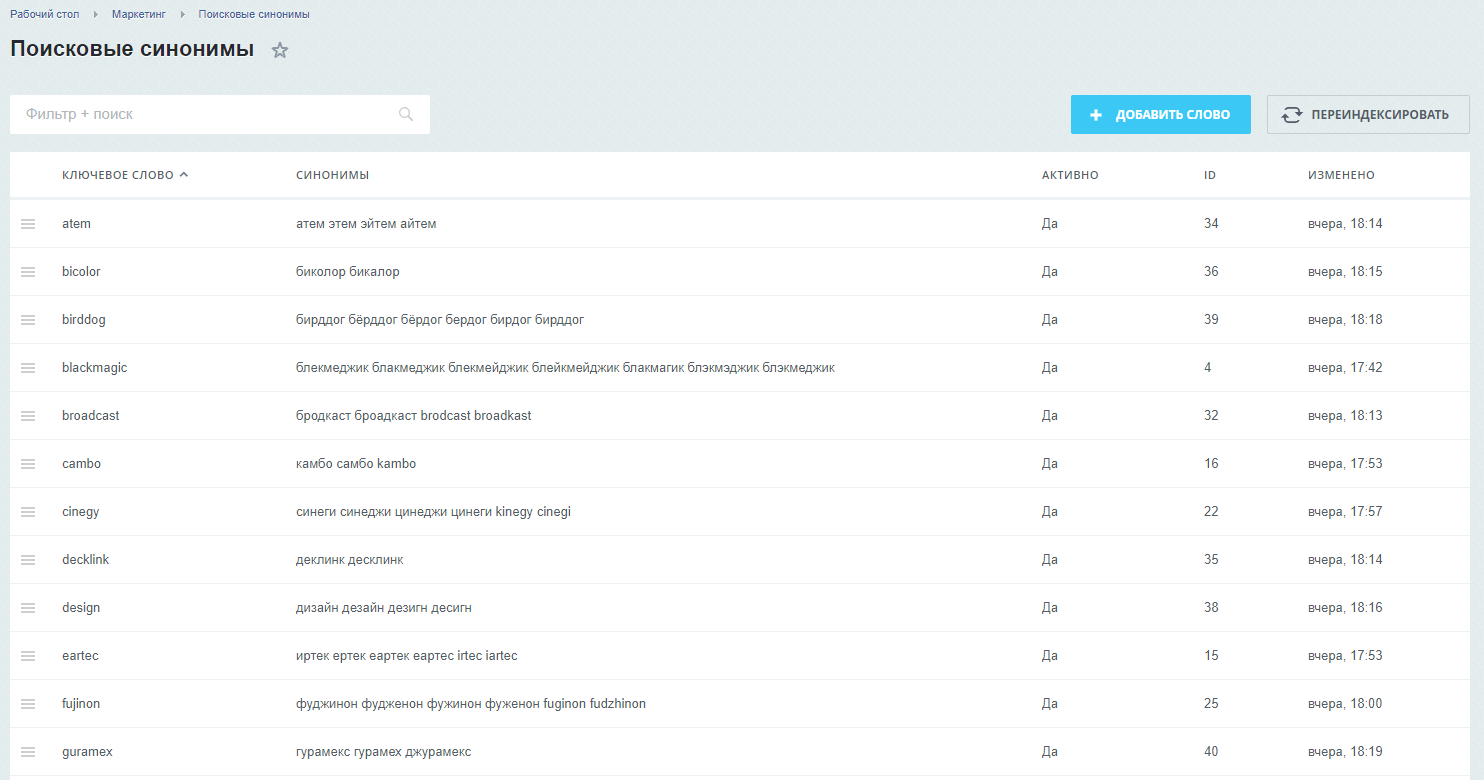The image size is (1484, 780).
Task: Sort table by Синонимы column
Action: (x=332, y=175)
